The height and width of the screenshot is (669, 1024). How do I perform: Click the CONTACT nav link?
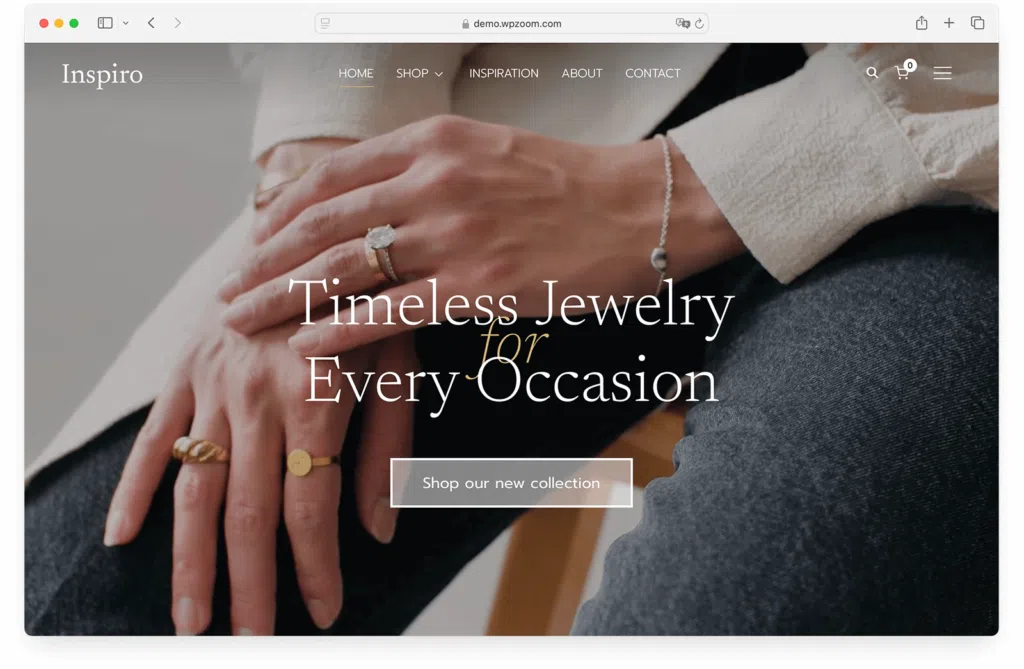652,73
